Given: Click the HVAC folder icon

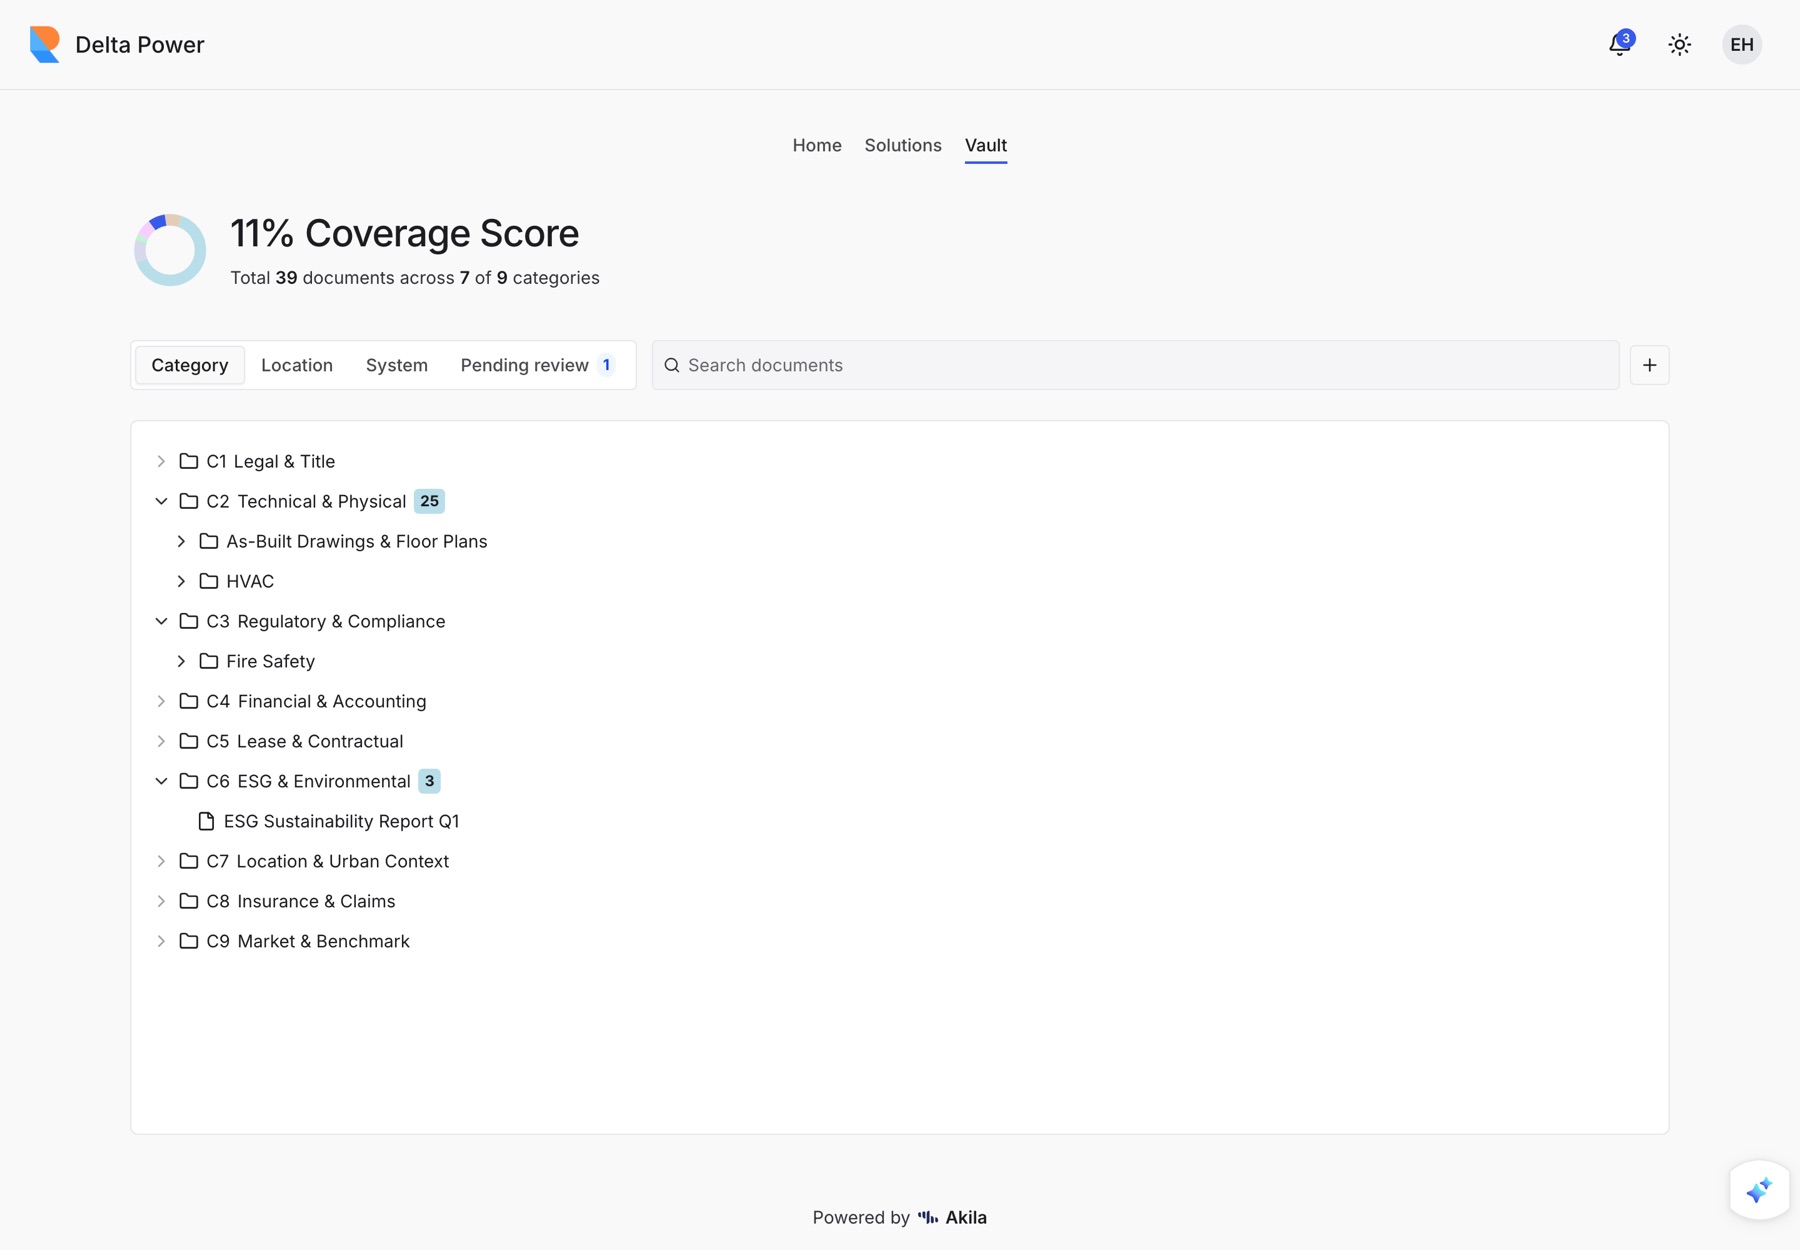Looking at the screenshot, I should [x=208, y=581].
